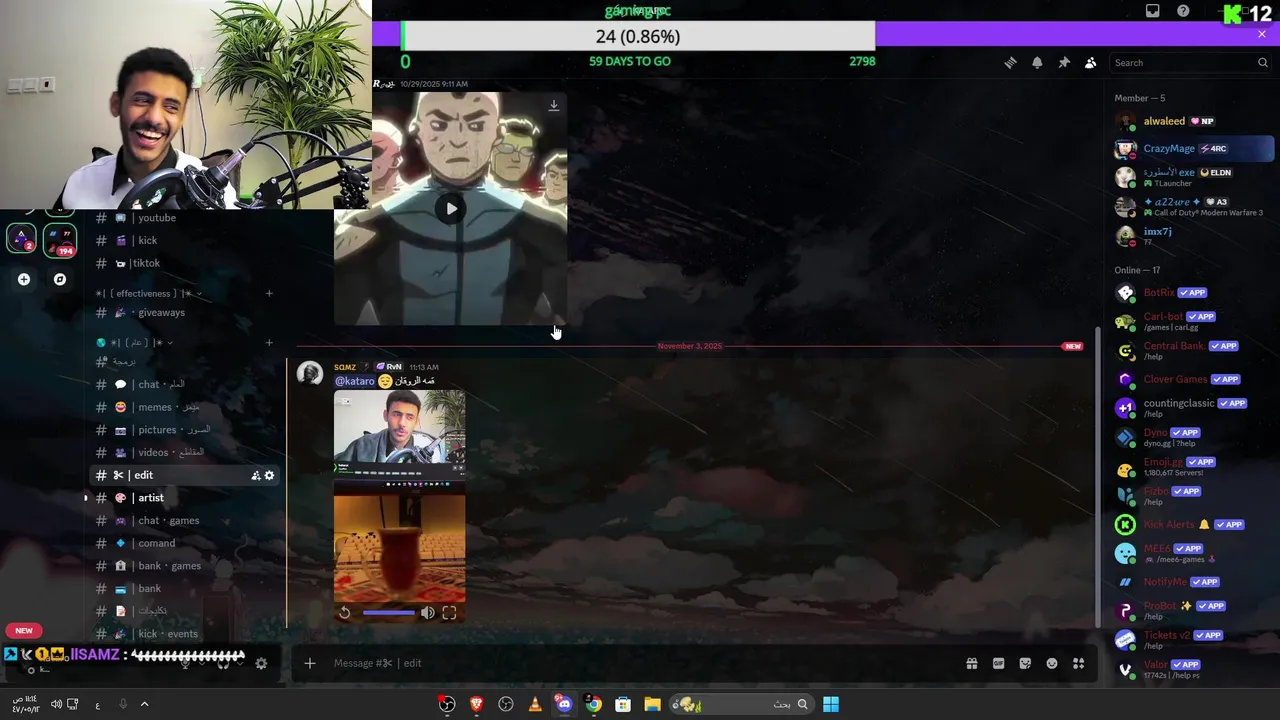Add a server with plus button
Image resolution: width=1280 pixels, height=720 pixels.
coord(24,279)
